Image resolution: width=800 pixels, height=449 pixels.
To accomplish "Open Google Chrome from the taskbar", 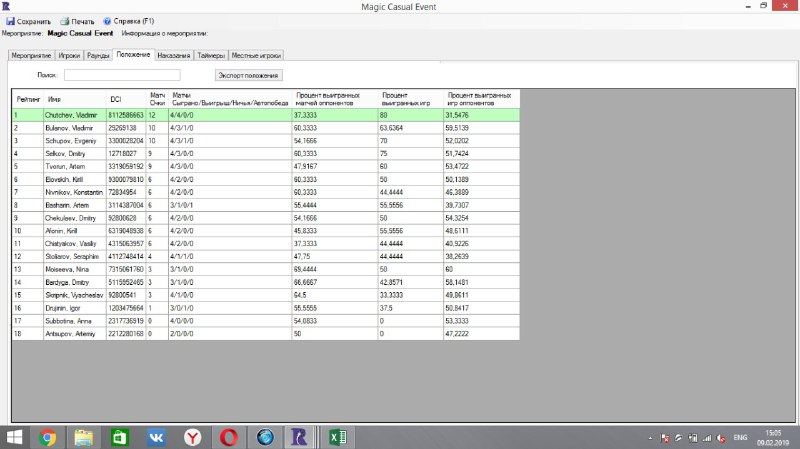I will (x=47, y=437).
